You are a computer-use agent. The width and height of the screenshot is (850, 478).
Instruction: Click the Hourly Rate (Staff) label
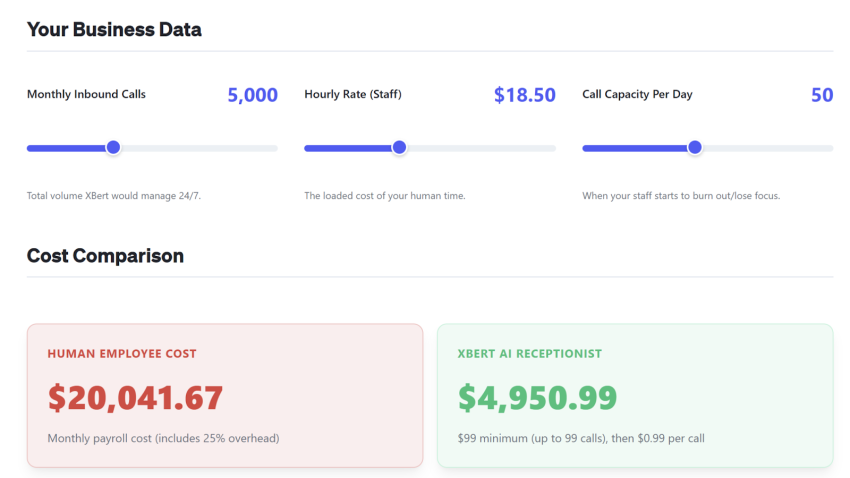click(353, 95)
